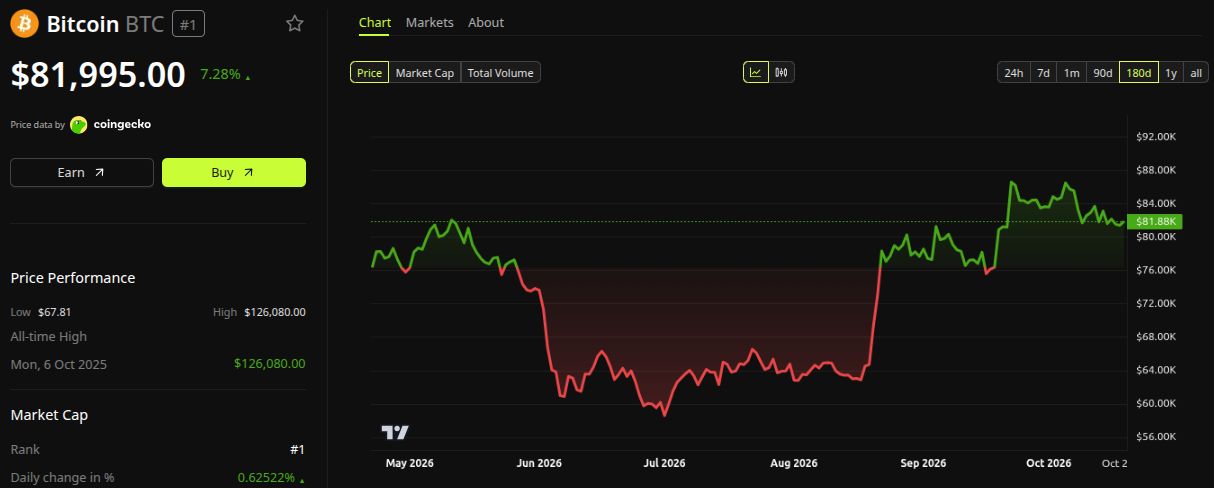
Task: Switch to line chart view icon
Action: (755, 72)
